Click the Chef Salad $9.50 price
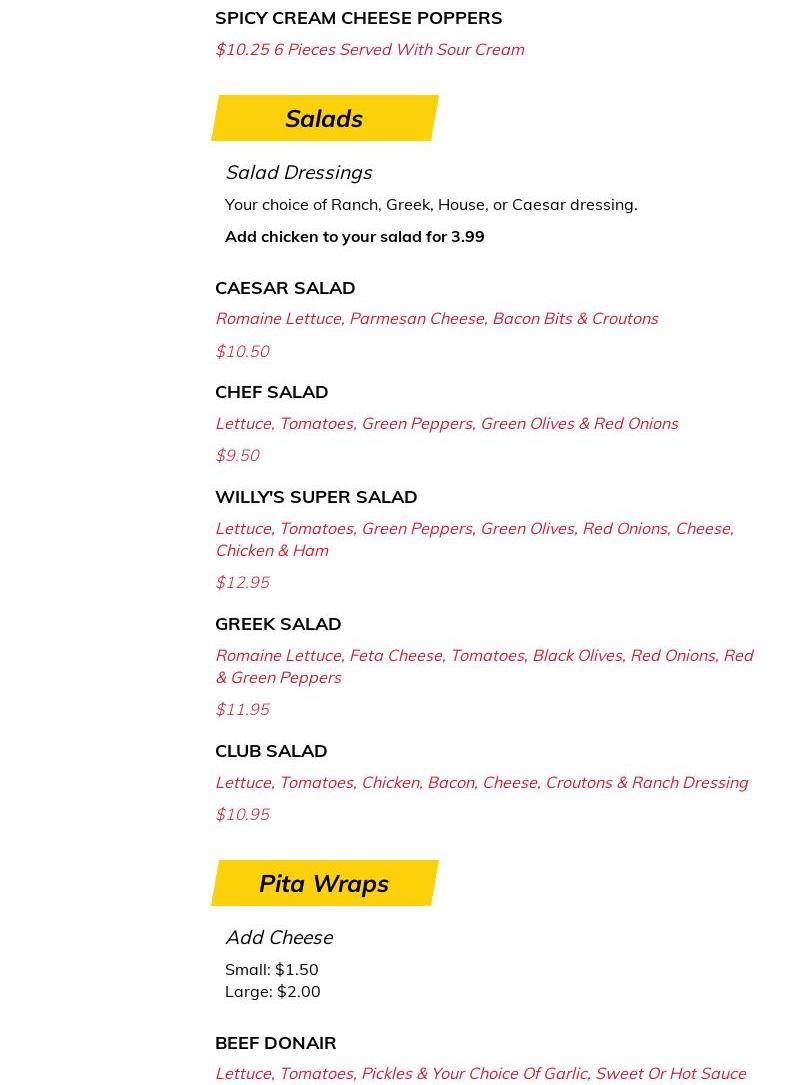Screen dimensions: 785x1085 (237, 455)
